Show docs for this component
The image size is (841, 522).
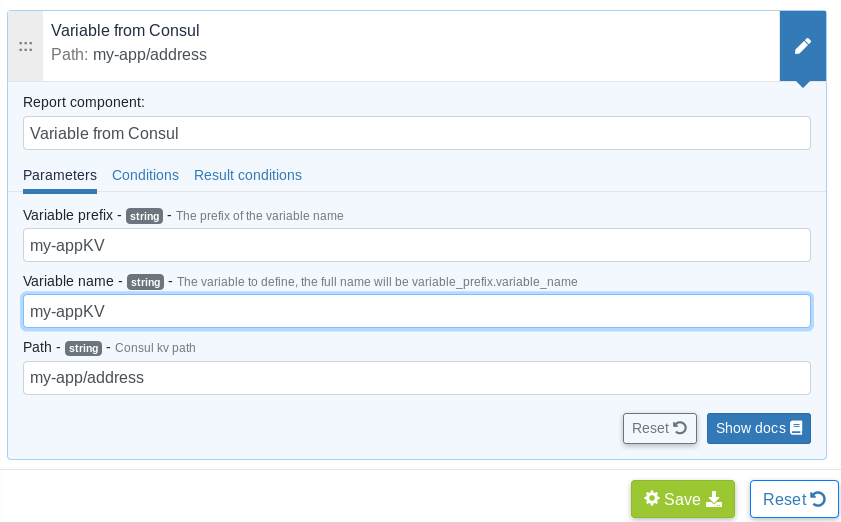(x=758, y=428)
